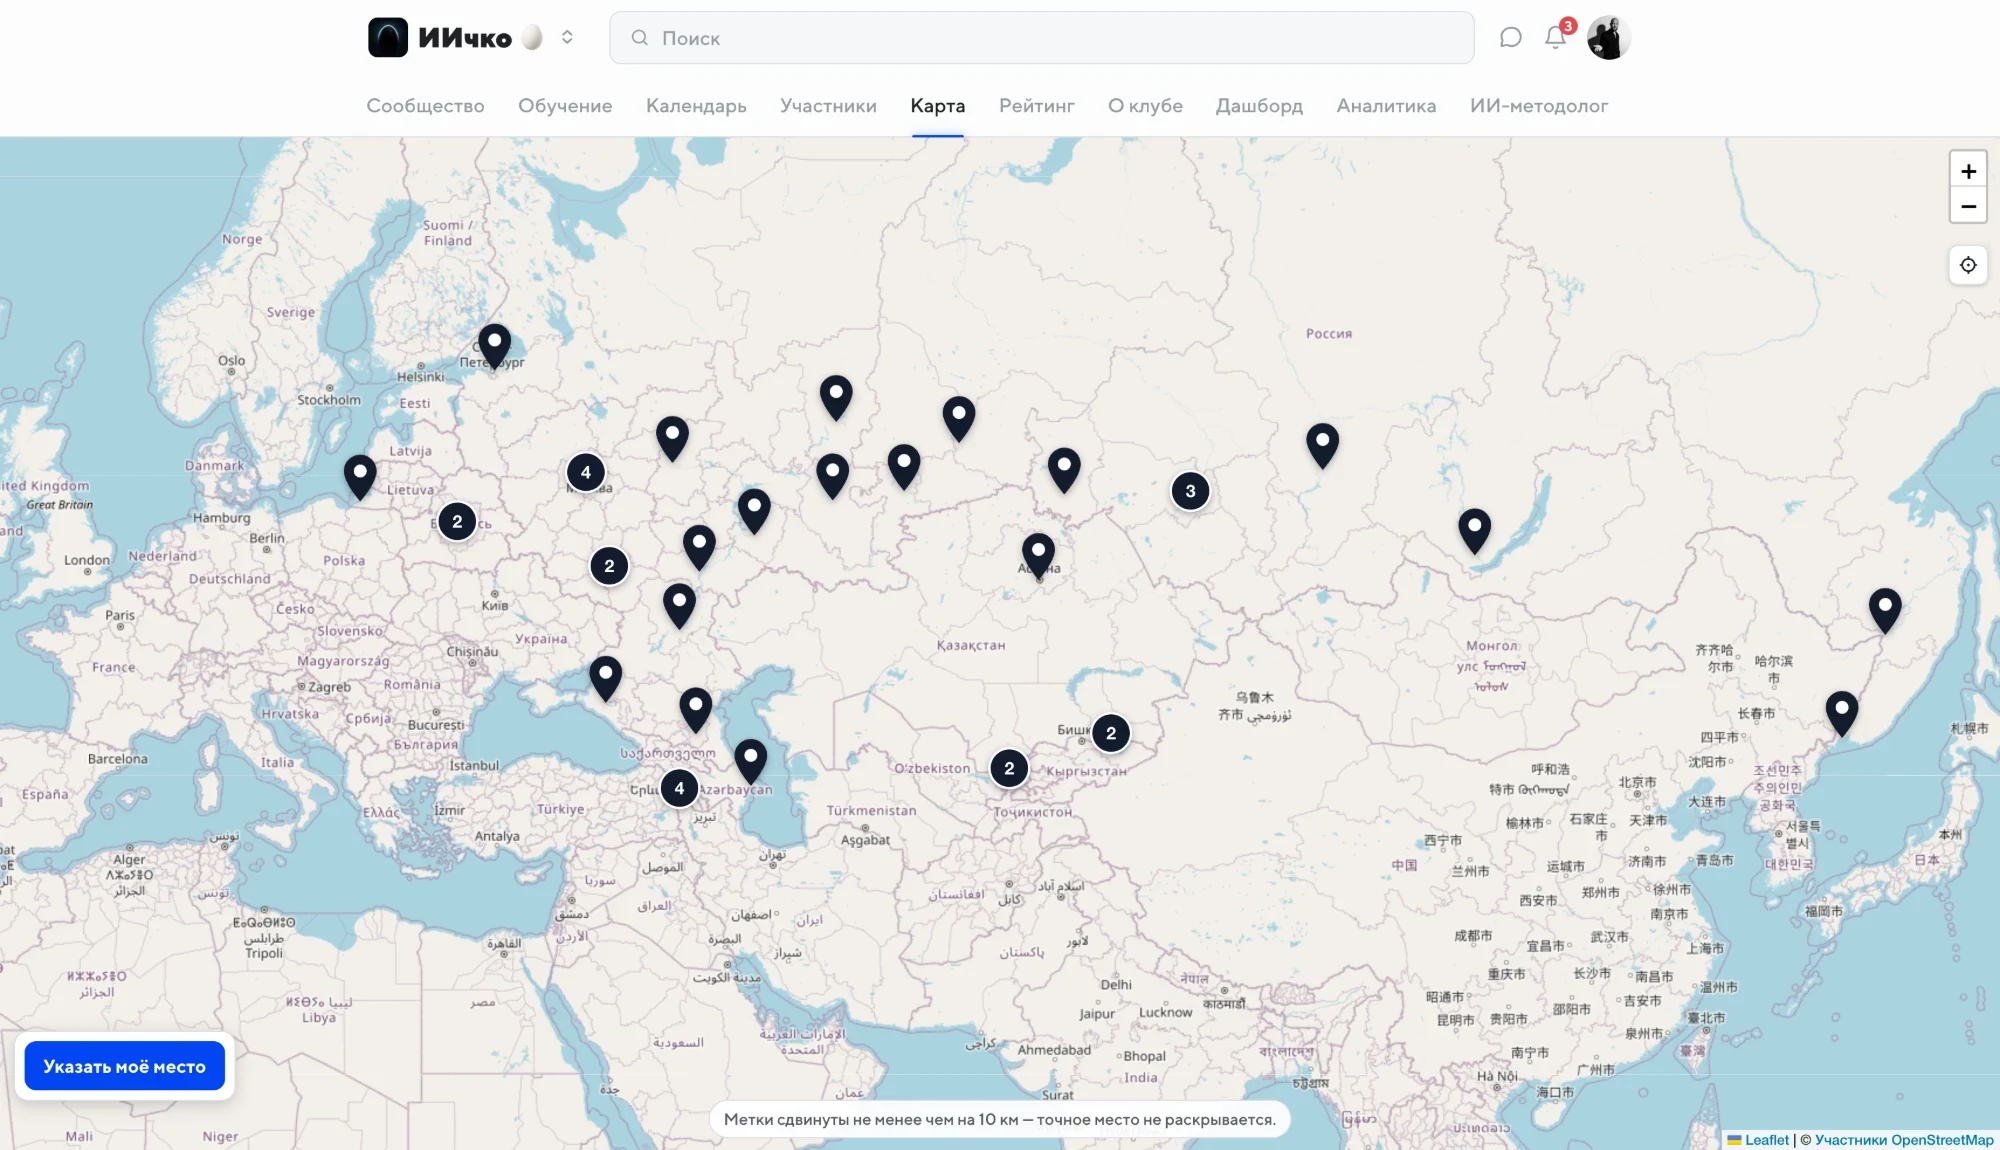This screenshot has height=1150, width=2000.
Task: Open the notifications bell
Action: (x=1555, y=38)
